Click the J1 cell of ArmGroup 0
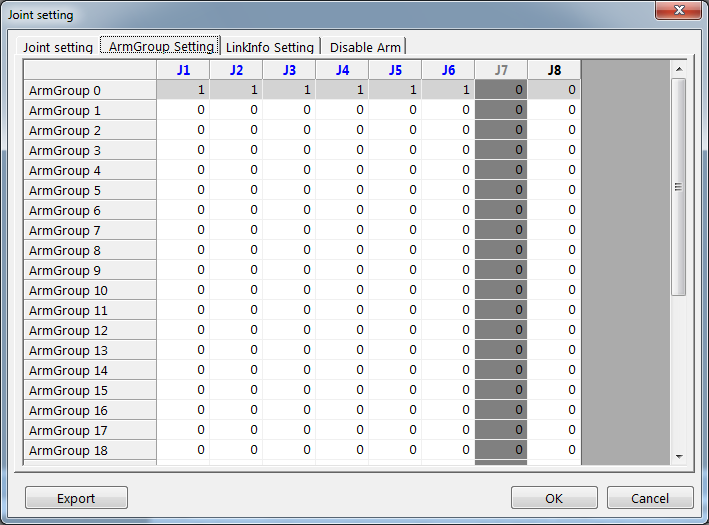709x525 pixels. [183, 90]
